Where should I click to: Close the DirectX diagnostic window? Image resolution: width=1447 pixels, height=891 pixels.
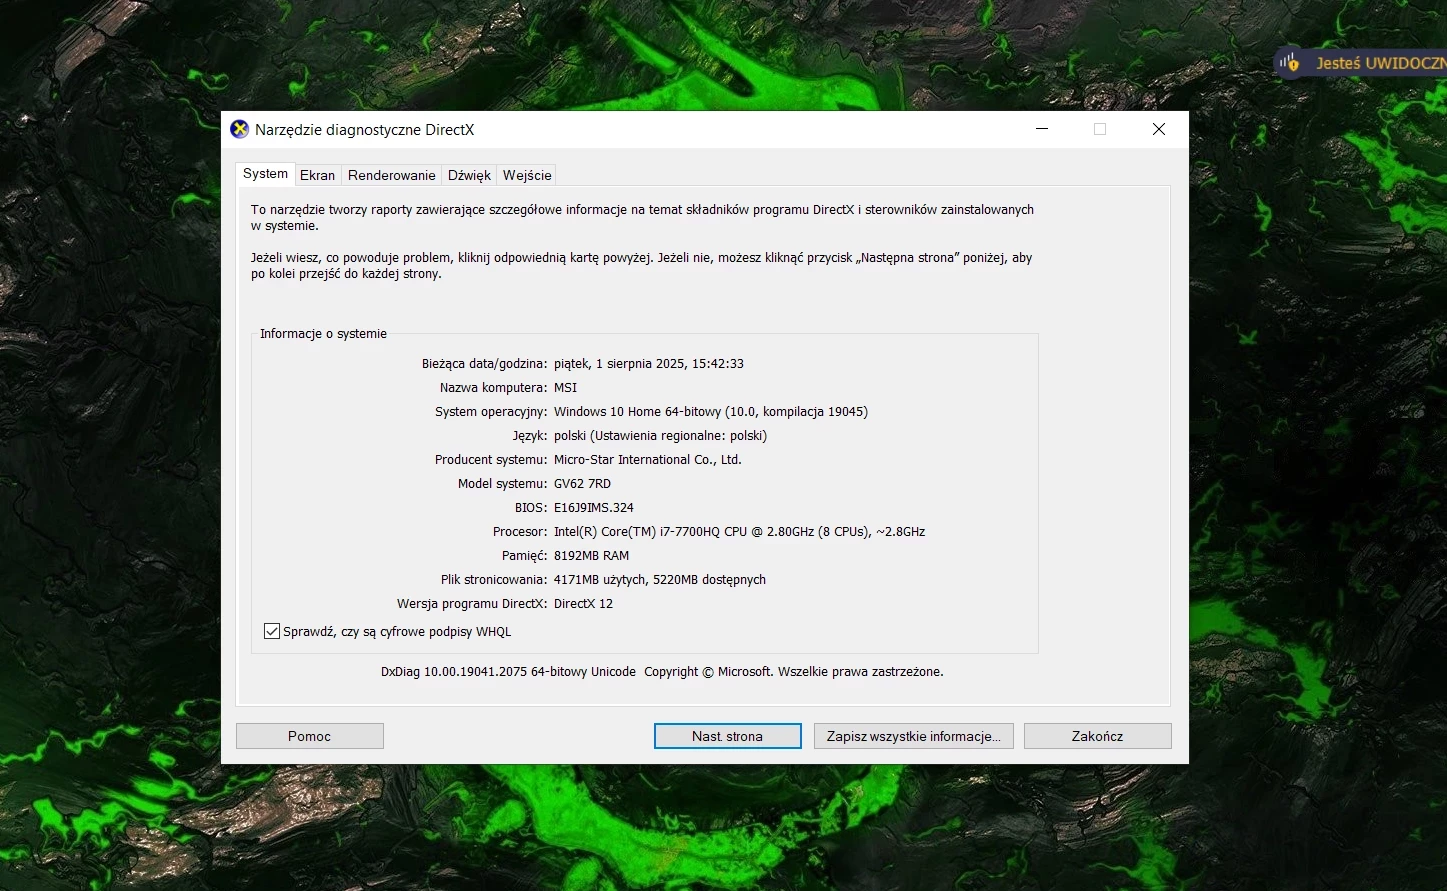tap(1159, 129)
